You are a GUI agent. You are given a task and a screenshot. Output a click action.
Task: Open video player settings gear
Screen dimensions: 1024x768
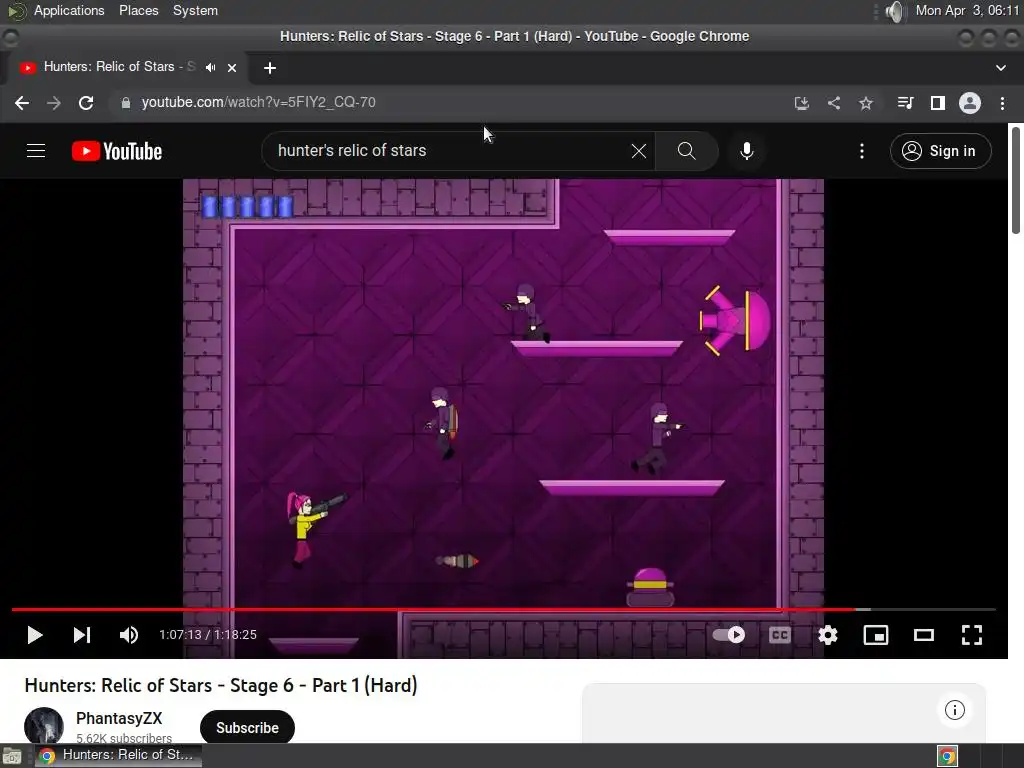pos(827,635)
